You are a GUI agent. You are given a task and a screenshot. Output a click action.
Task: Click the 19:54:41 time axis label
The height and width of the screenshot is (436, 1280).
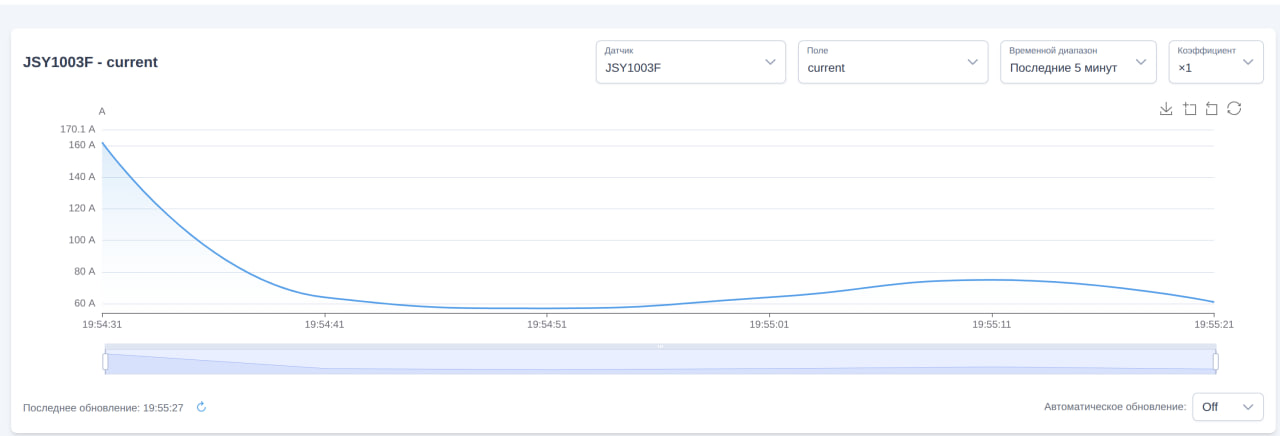point(325,325)
